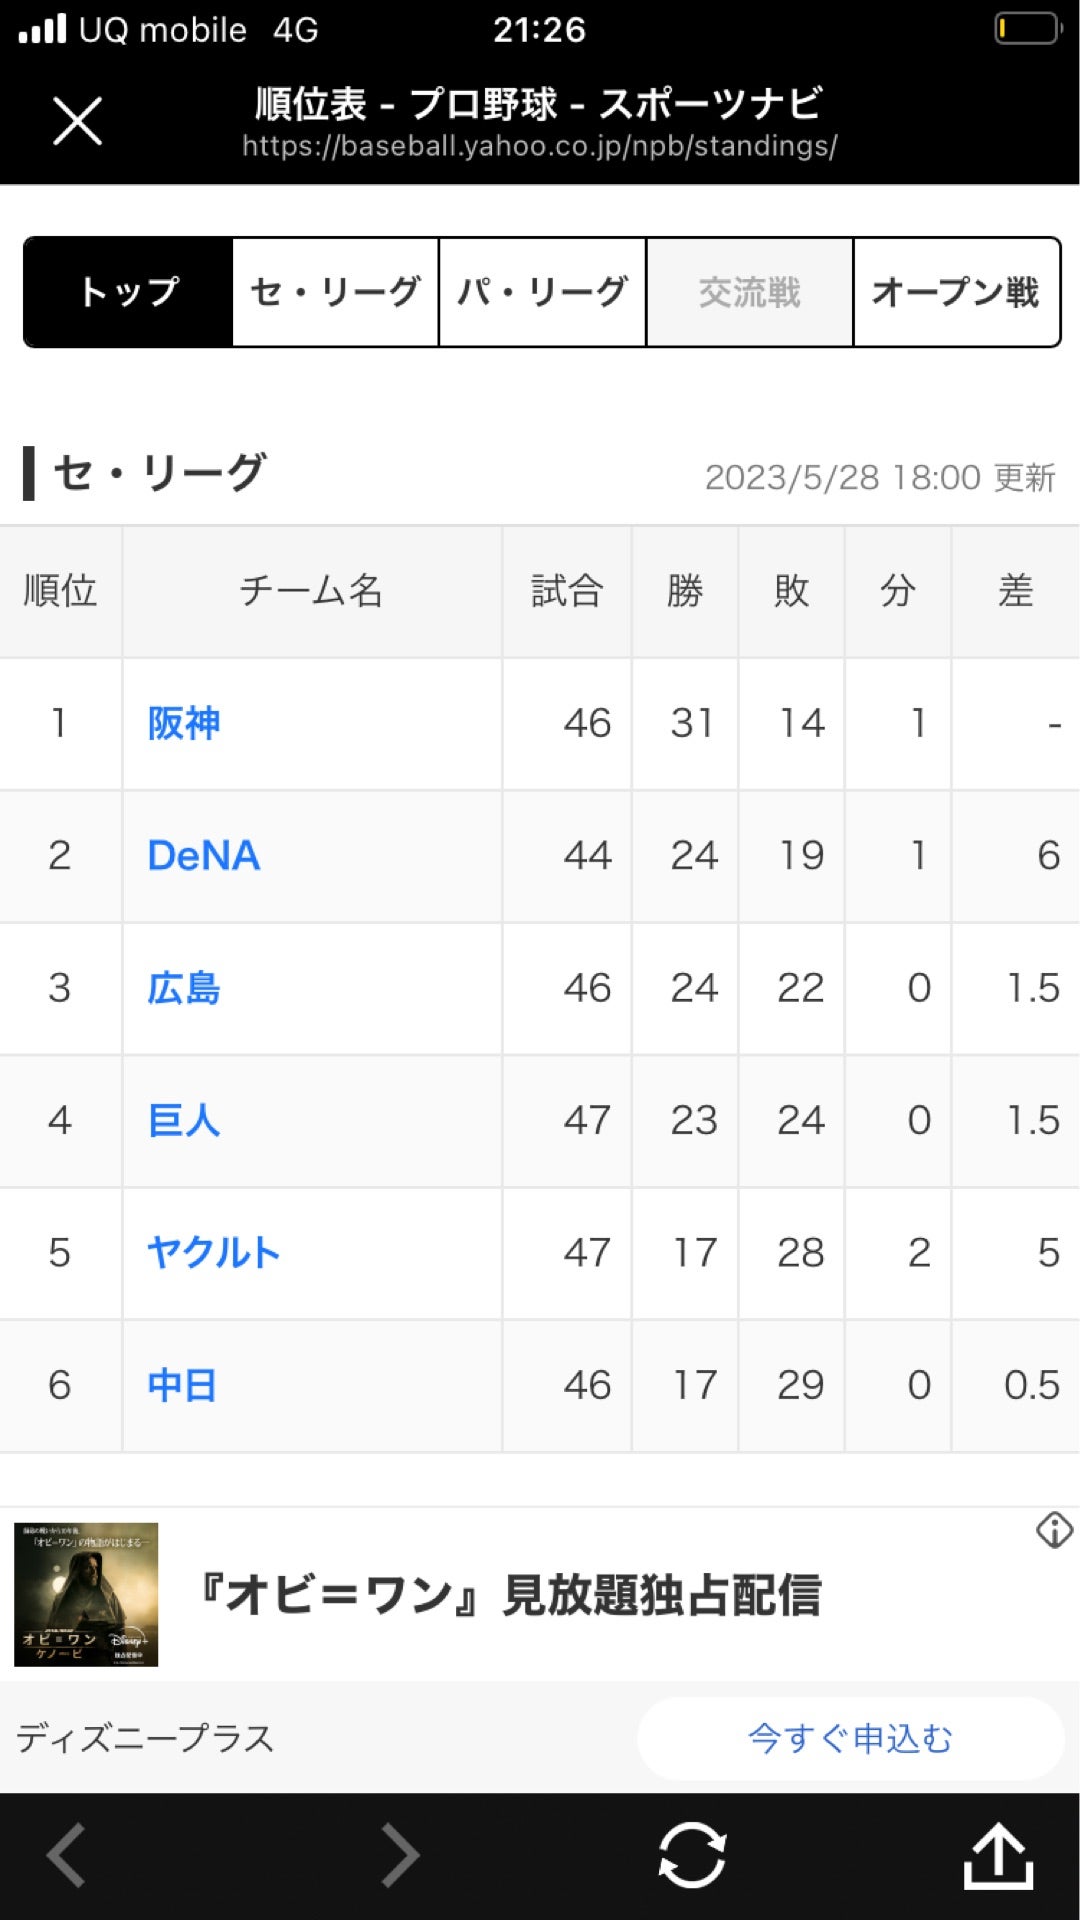Select the 交流戦 tab
The width and height of the screenshot is (1080, 1920).
749,292
